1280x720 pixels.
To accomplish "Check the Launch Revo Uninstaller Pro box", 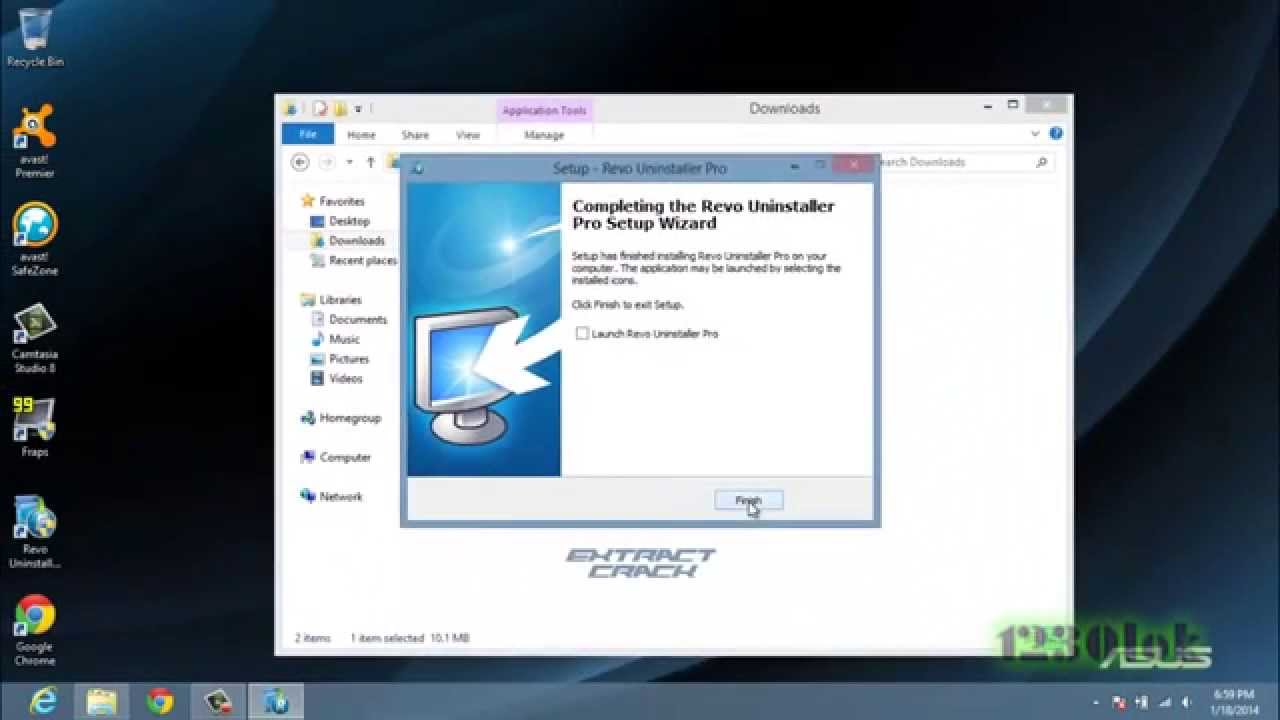I will tap(582, 334).
